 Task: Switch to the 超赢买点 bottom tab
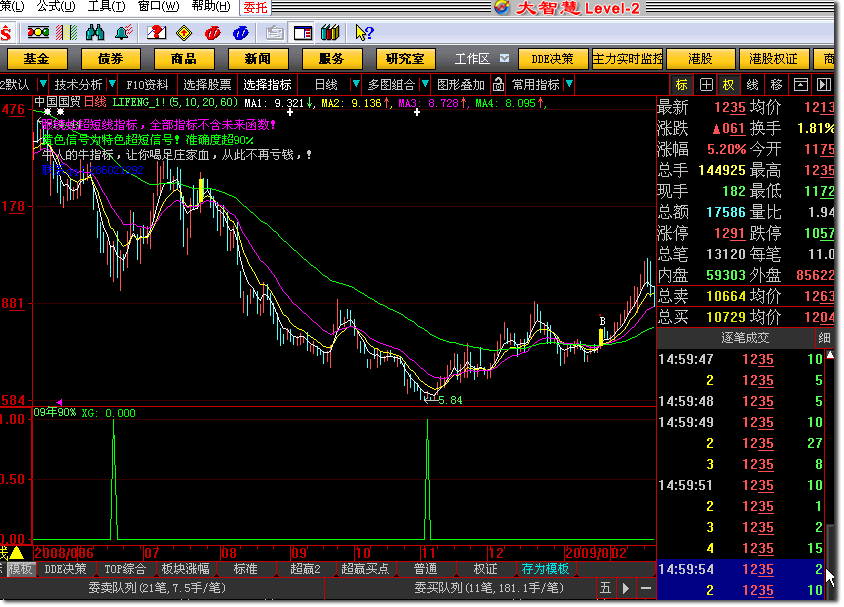(365, 569)
